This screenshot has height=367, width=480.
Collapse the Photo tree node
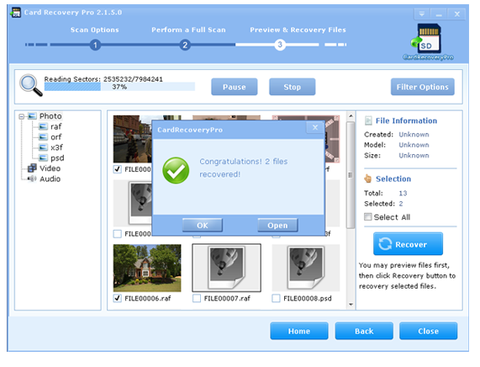click(22, 116)
